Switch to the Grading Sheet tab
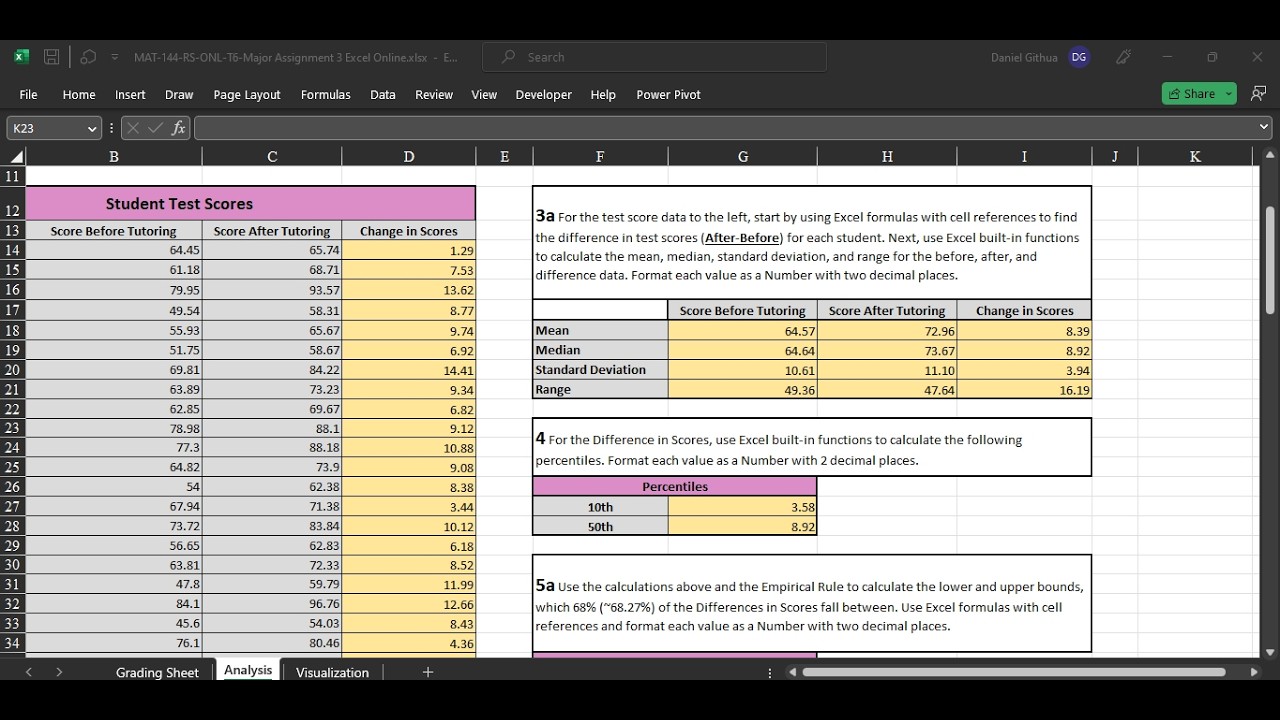Viewport: 1280px width, 720px height. (x=157, y=672)
